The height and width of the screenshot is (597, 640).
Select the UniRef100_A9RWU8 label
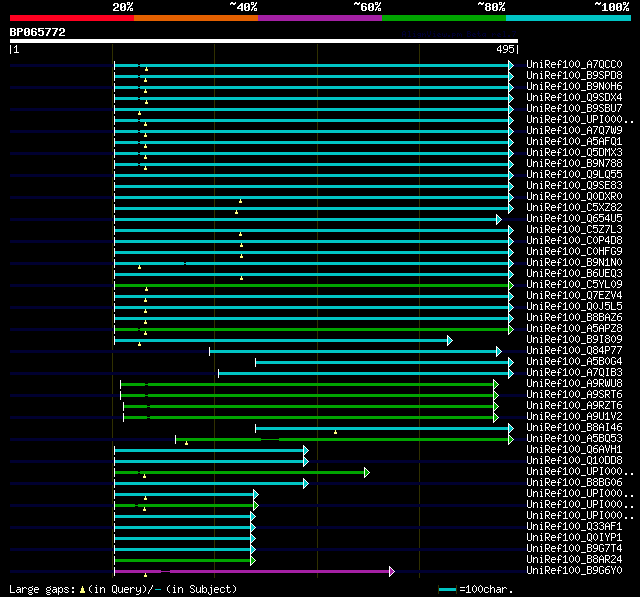(x=574, y=384)
